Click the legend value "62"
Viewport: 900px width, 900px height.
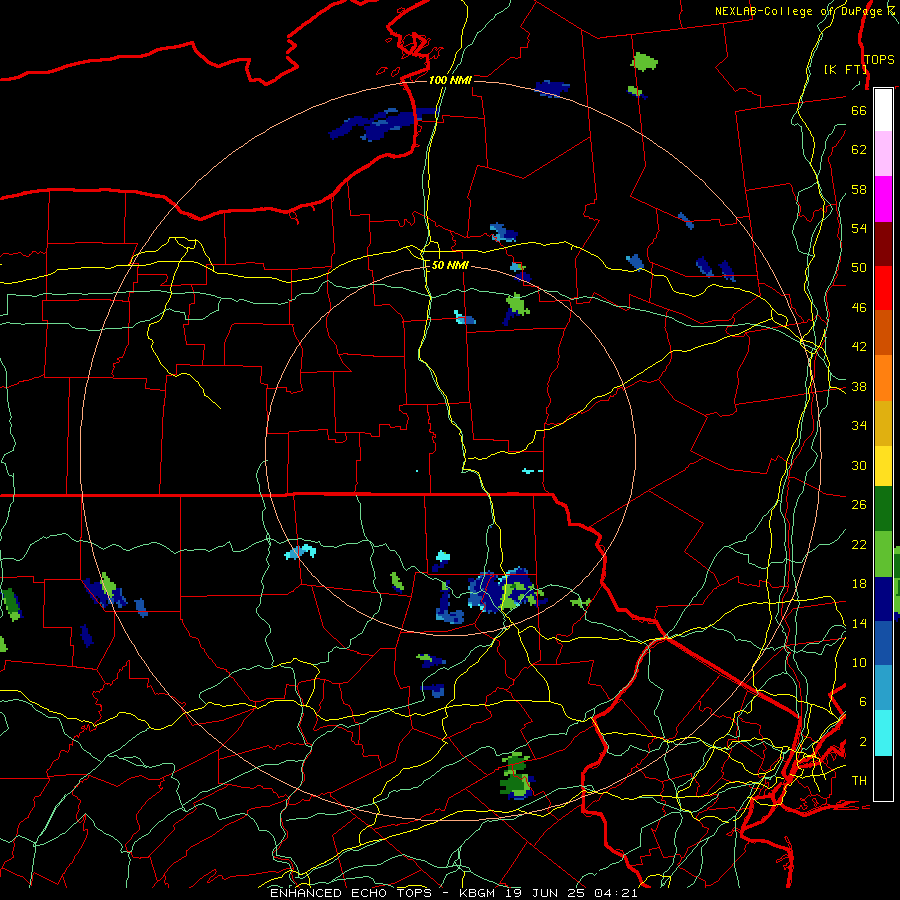coord(859,150)
